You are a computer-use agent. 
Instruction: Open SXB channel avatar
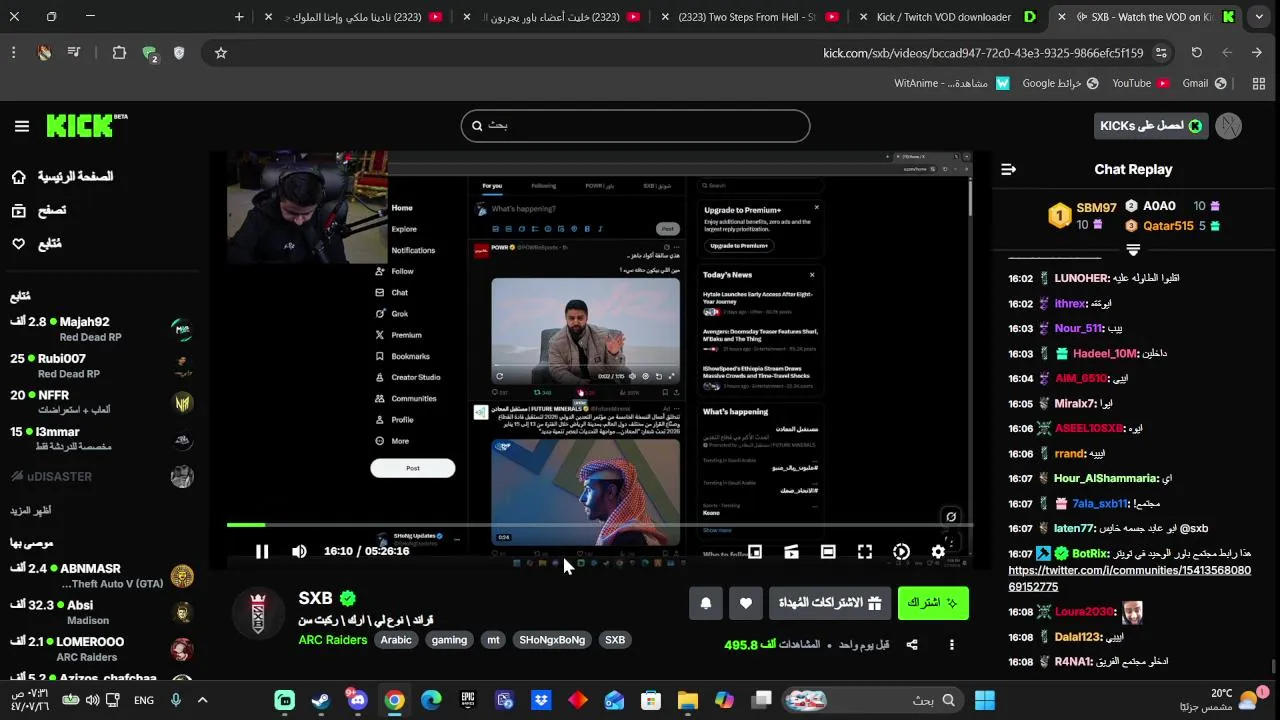(x=258, y=611)
